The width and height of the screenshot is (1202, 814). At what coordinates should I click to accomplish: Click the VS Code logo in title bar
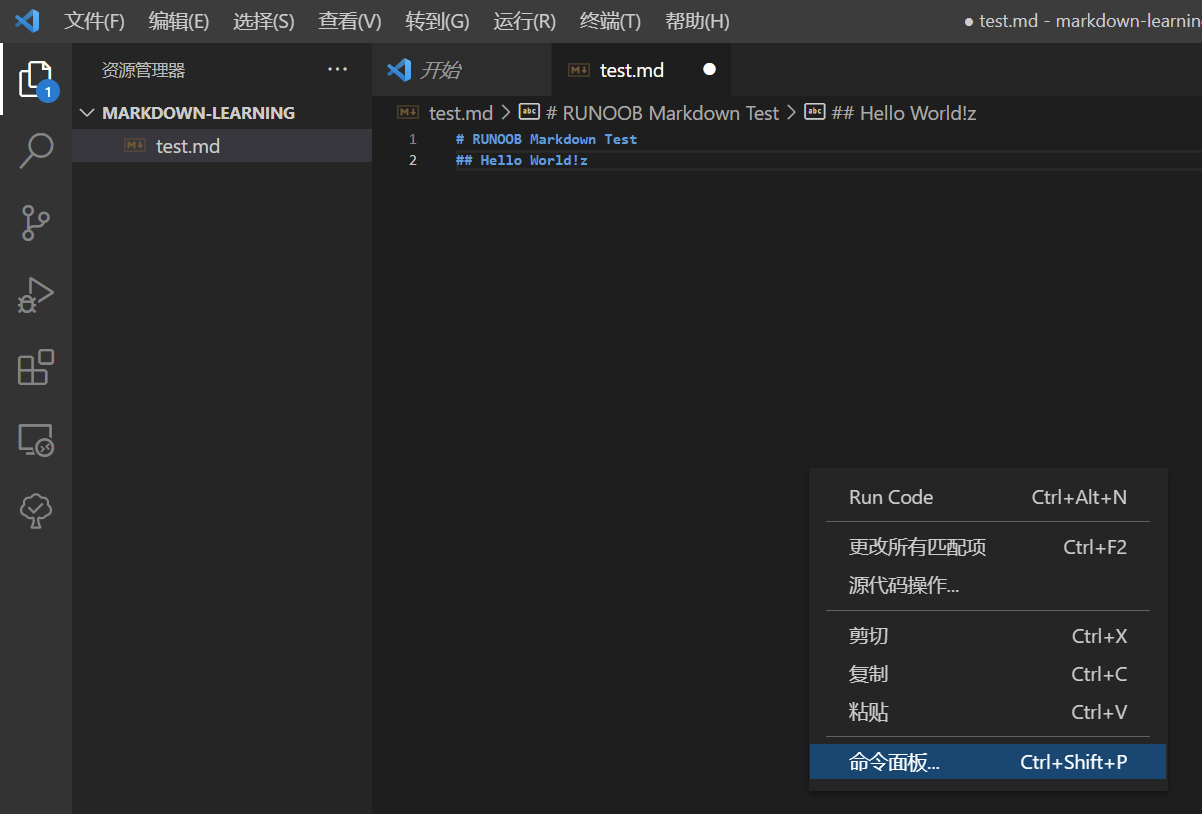[x=27, y=20]
